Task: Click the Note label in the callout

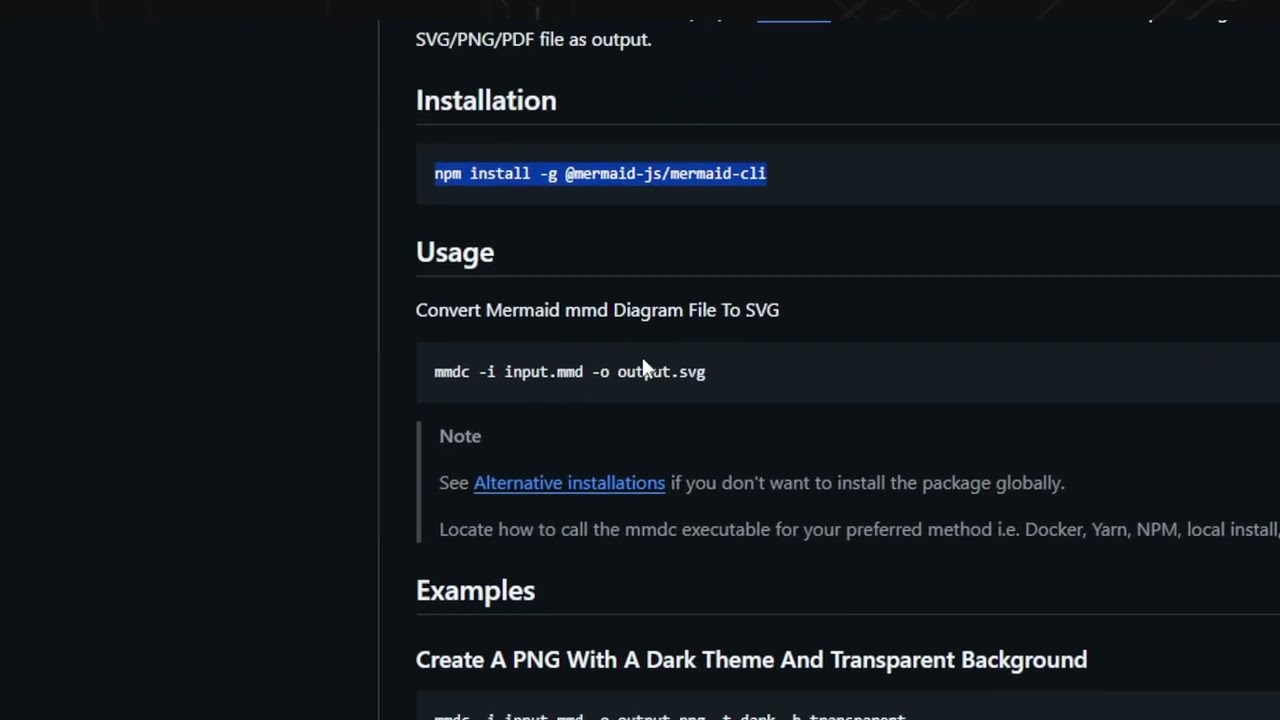Action: click(460, 436)
